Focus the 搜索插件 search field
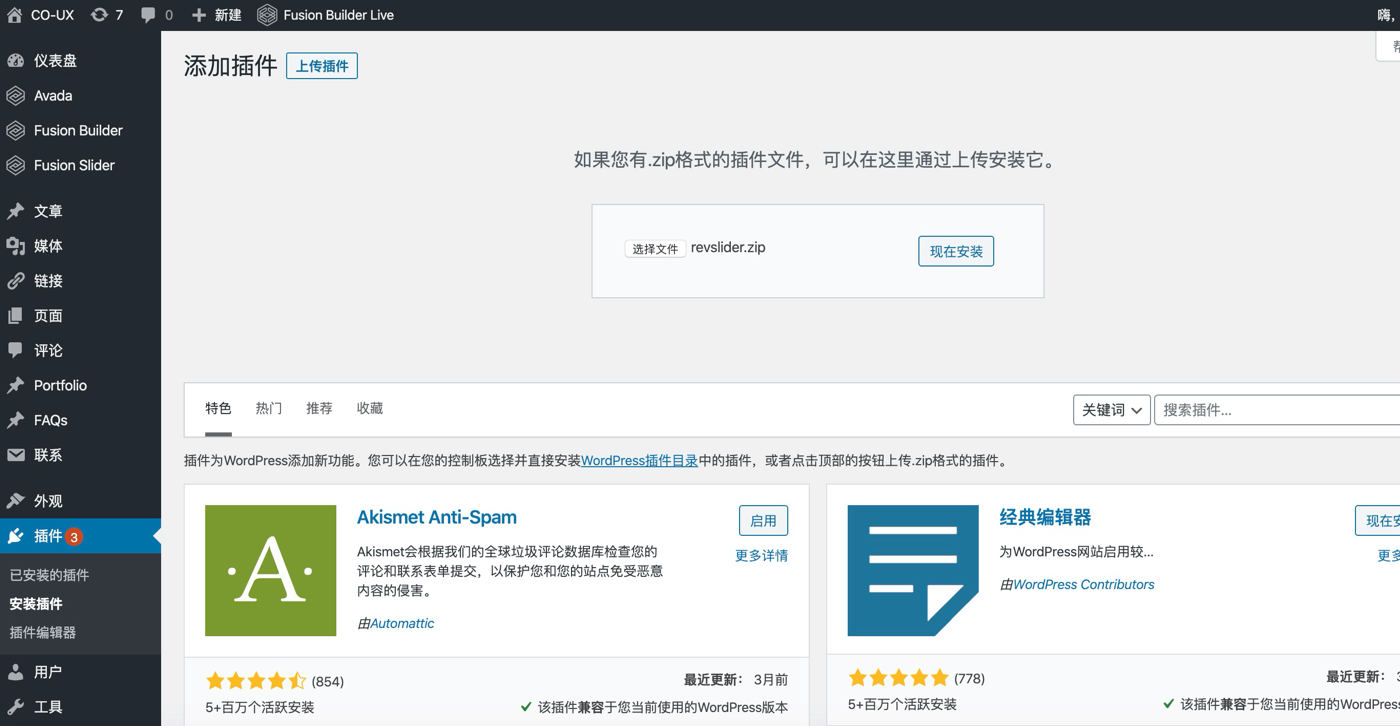Image resolution: width=1400 pixels, height=726 pixels. (1277, 410)
